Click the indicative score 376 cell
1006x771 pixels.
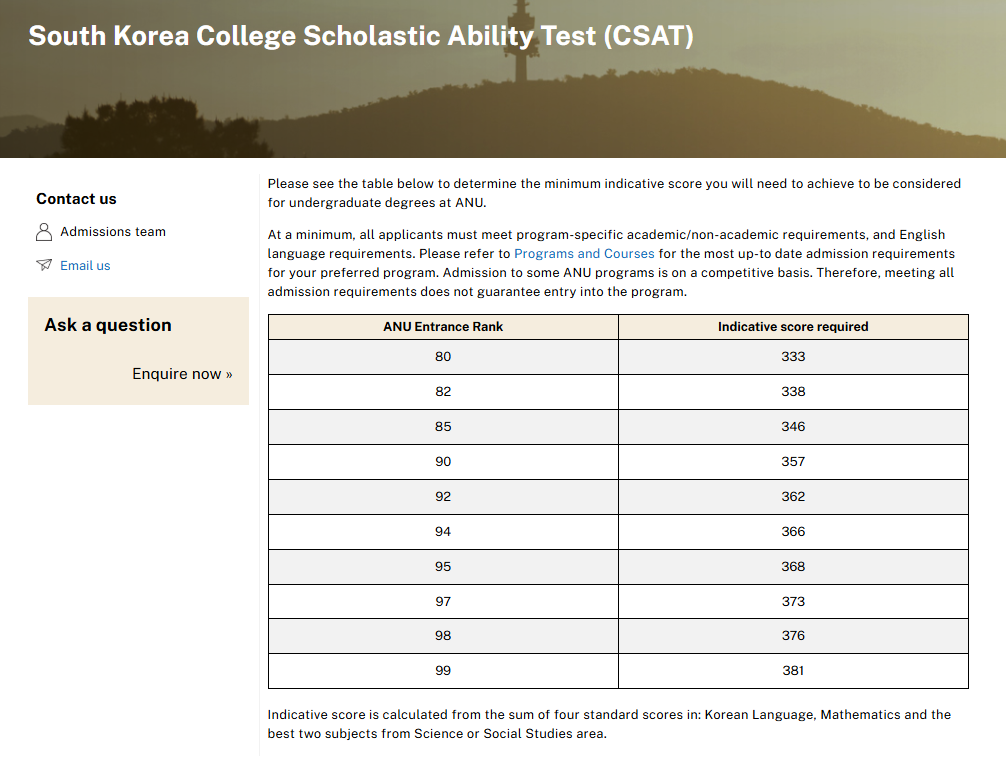point(793,636)
